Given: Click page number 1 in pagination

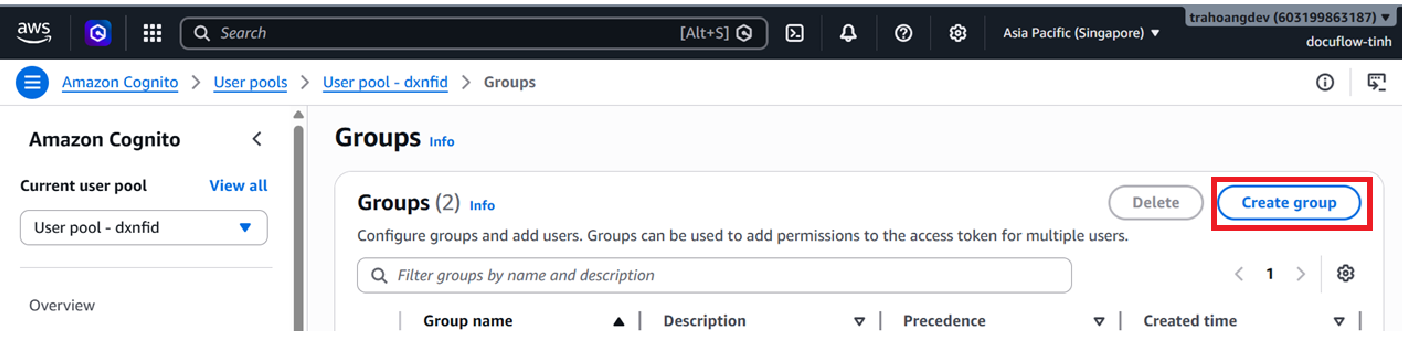Looking at the screenshot, I should pyautogui.click(x=1270, y=273).
